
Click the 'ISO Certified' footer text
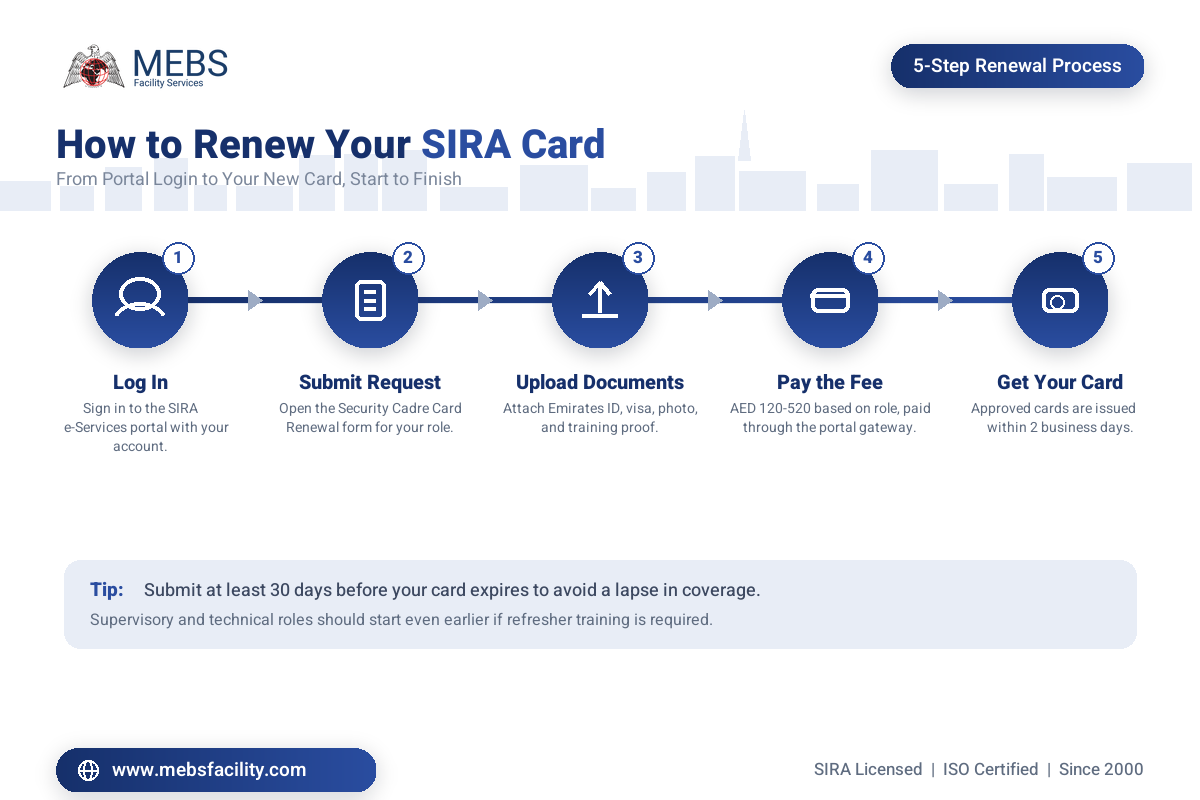(991, 769)
